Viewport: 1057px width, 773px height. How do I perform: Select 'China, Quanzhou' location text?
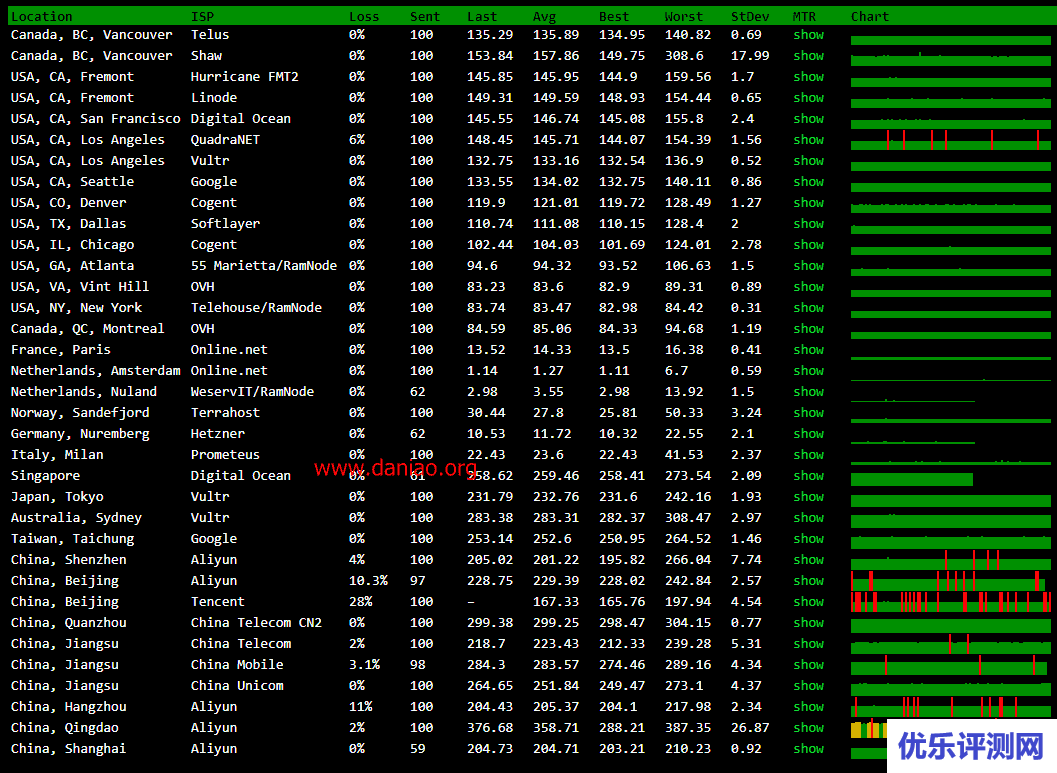tap(69, 623)
